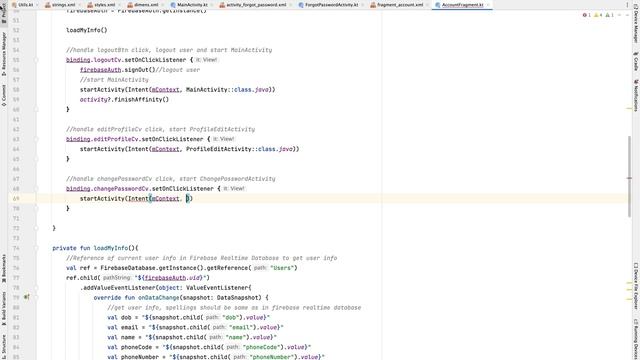Click the warning count indicator
Viewport: 640px width, 360px height.
[598, 15]
